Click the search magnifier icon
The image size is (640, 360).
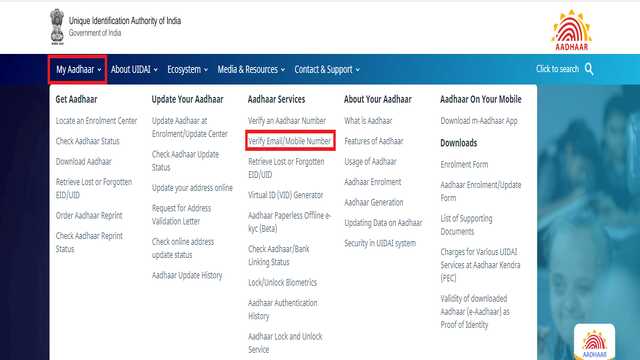[x=589, y=69]
